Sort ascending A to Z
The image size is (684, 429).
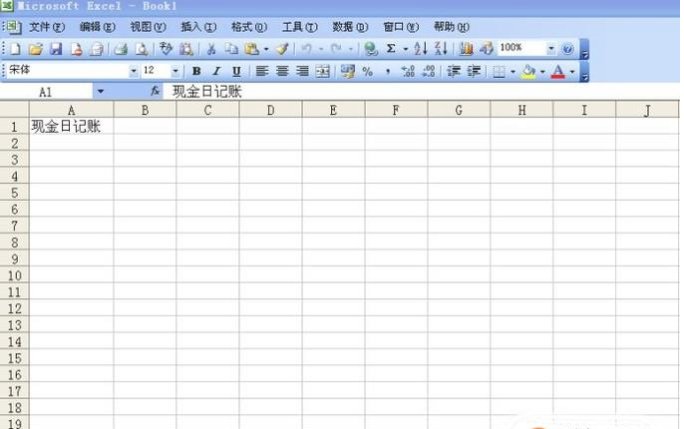[x=420, y=48]
